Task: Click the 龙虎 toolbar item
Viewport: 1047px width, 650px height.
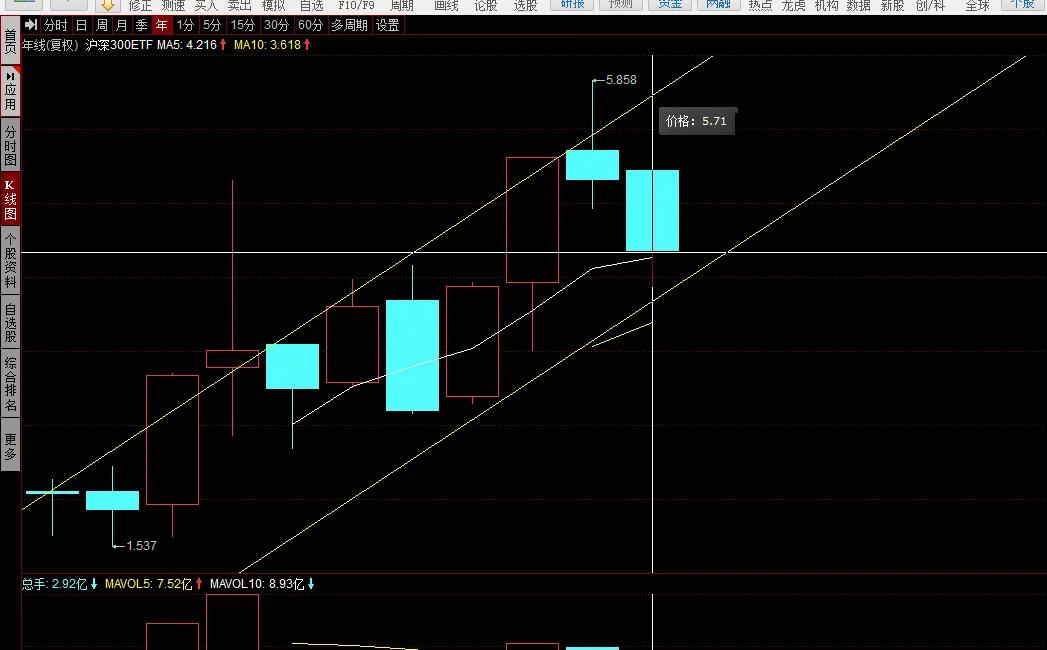Action: [793, 5]
